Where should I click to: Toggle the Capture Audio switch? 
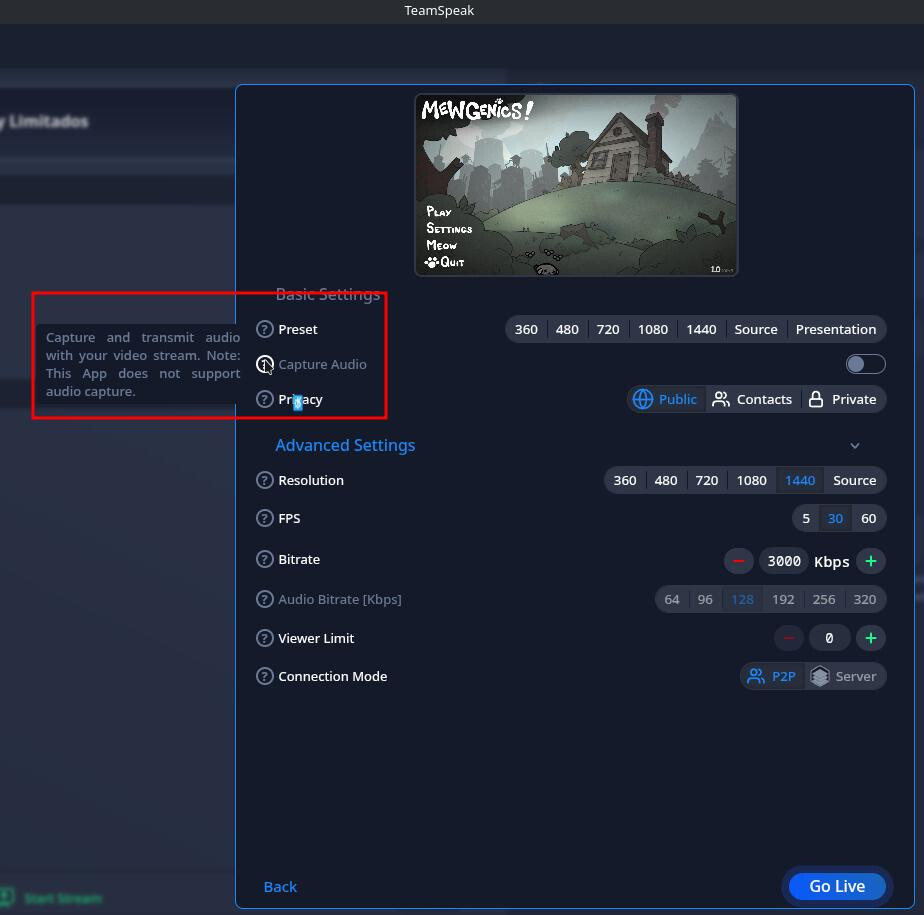click(x=865, y=364)
